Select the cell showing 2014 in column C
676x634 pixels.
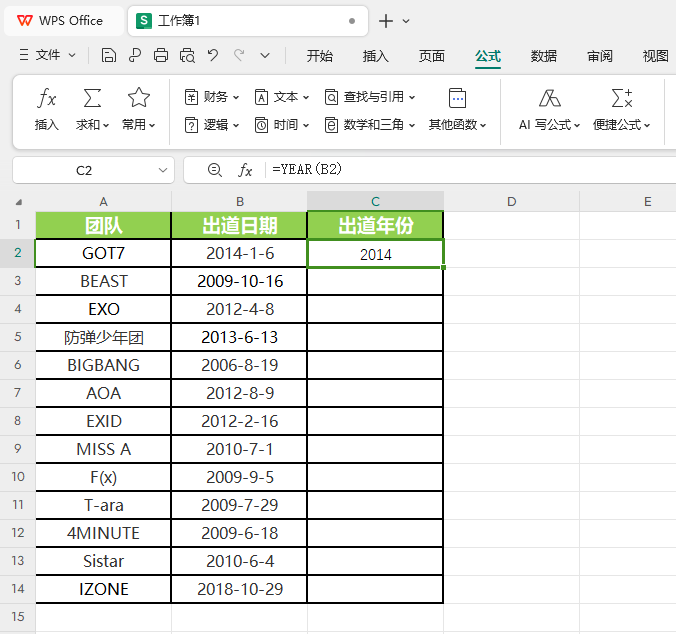point(376,254)
